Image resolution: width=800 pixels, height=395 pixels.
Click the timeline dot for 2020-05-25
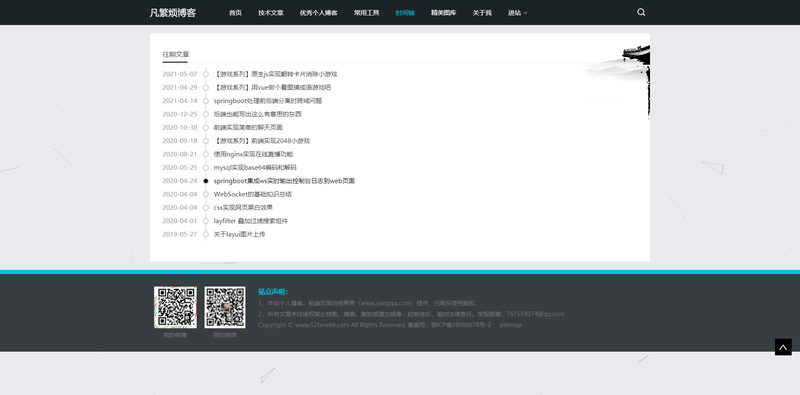(x=206, y=167)
